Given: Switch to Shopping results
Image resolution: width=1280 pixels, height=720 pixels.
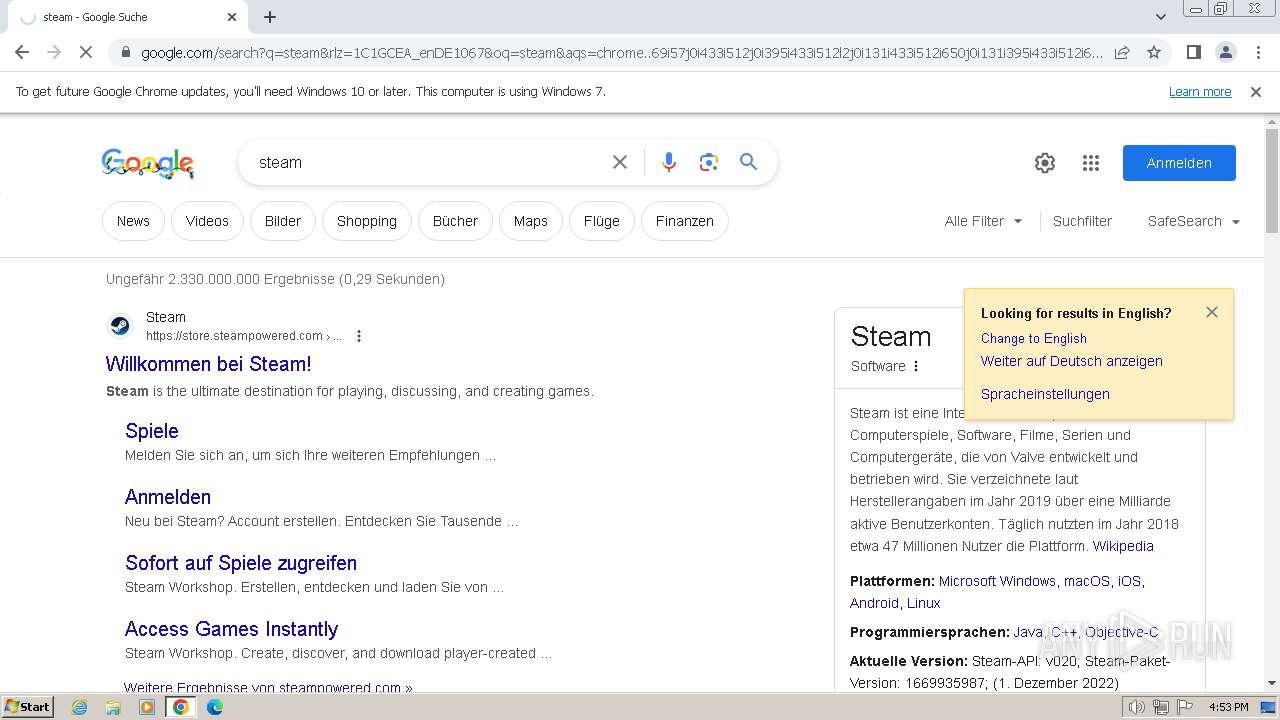Looking at the screenshot, I should 367,221.
